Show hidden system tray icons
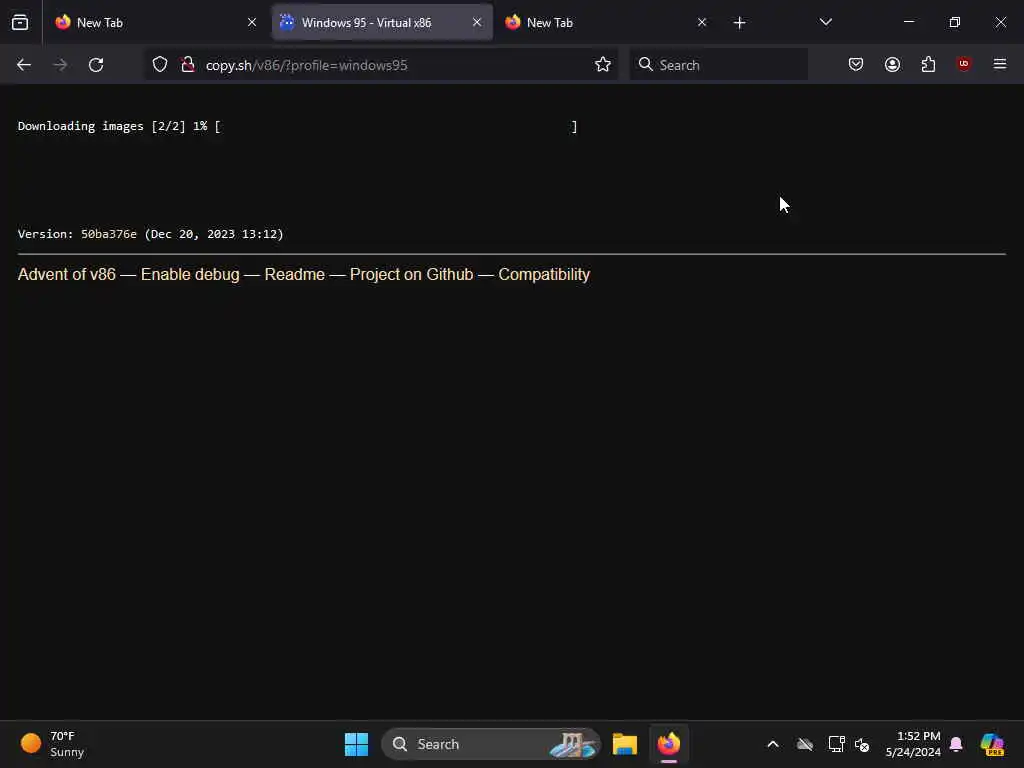Screen dimensions: 1024x768 (773, 744)
